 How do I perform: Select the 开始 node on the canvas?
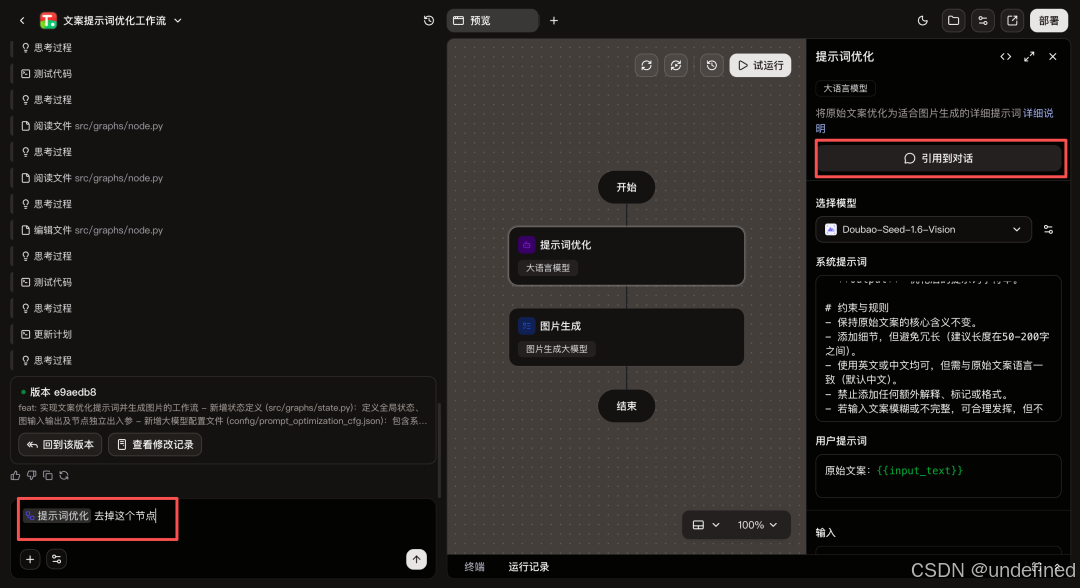626,187
